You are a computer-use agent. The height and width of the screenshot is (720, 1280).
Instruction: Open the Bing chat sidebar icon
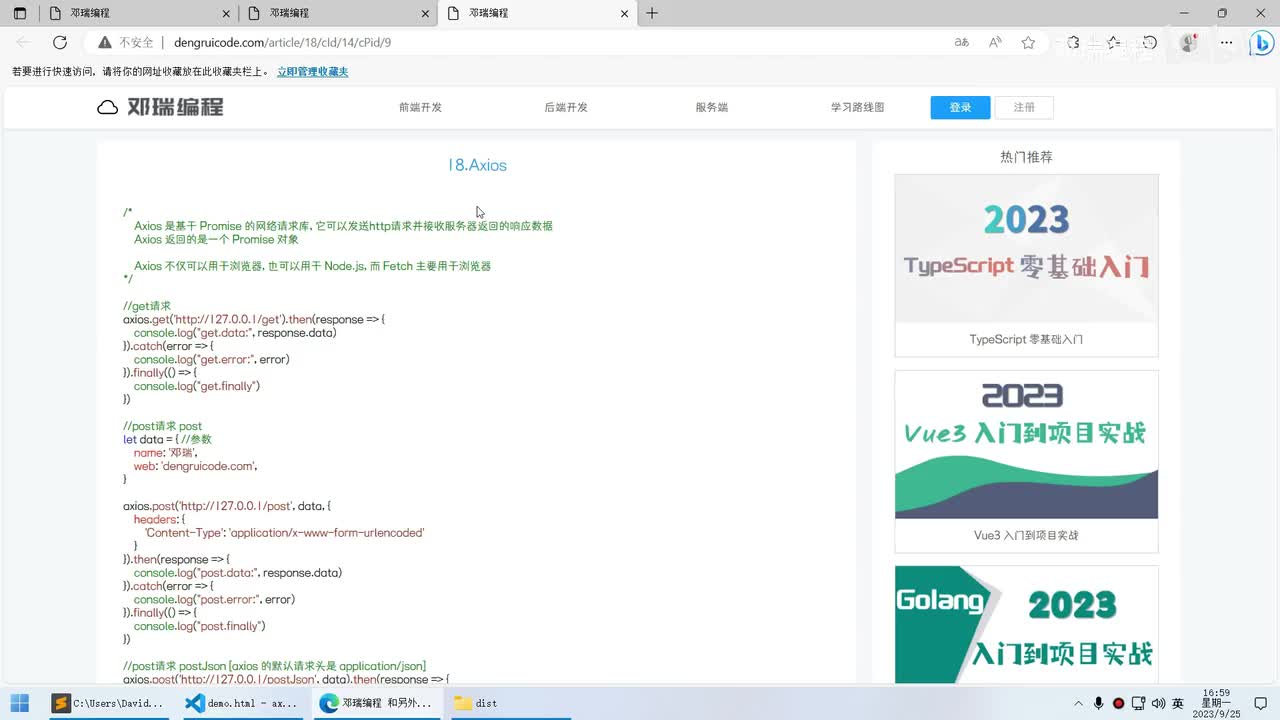coord(1262,43)
